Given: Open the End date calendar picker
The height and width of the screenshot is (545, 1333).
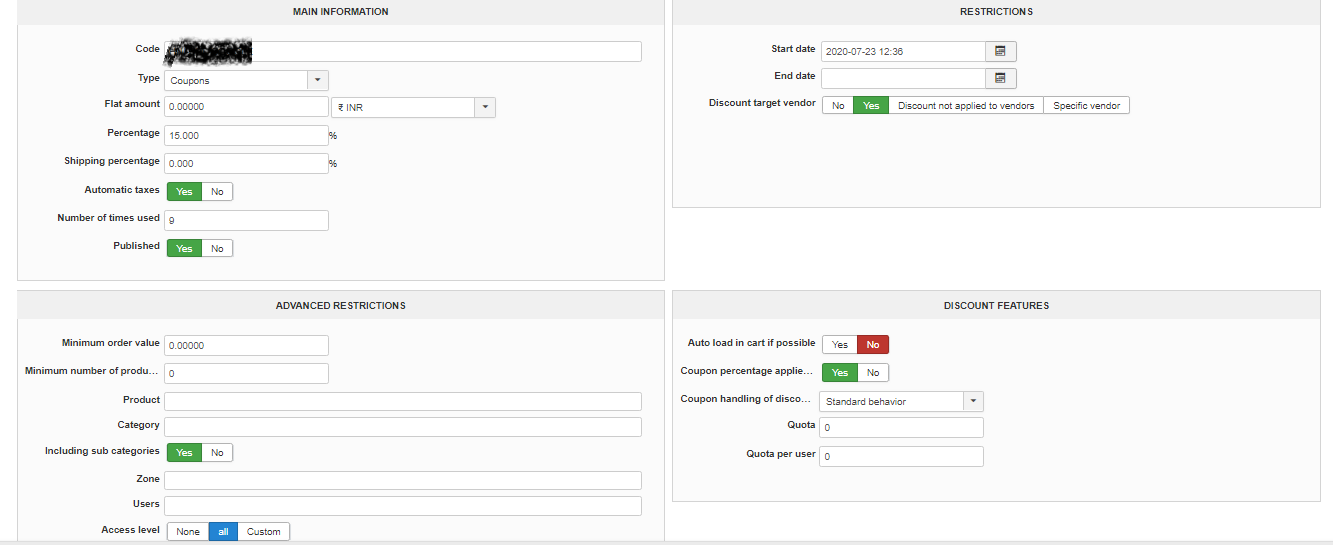Looking at the screenshot, I should 1000,78.
